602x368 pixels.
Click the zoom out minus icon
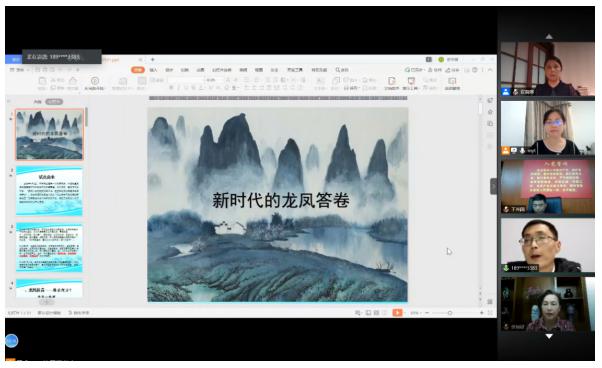[x=427, y=313]
